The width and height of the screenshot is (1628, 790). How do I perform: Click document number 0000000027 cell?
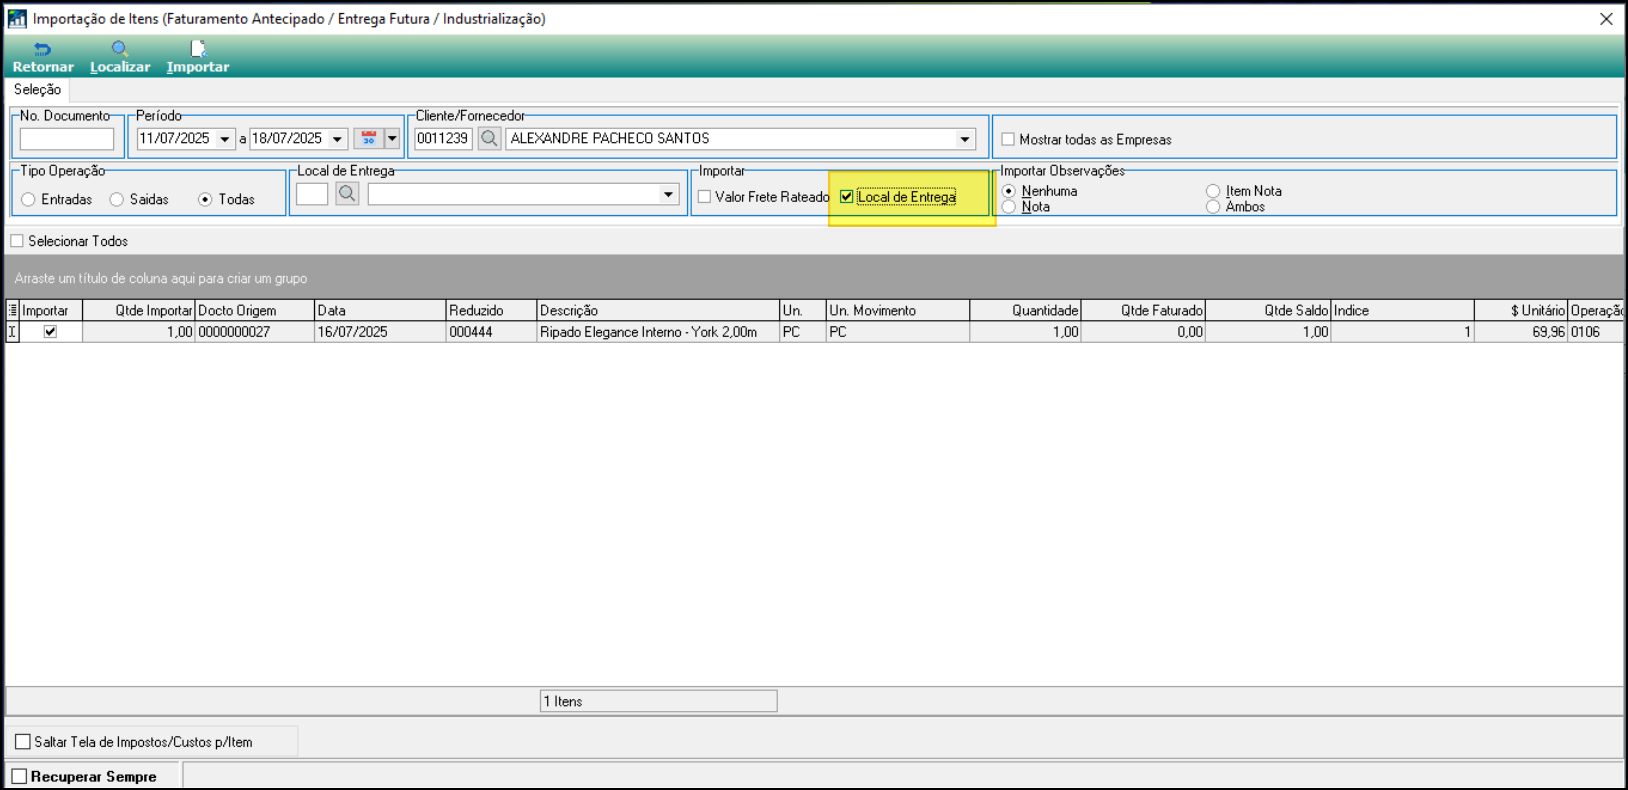(x=255, y=332)
